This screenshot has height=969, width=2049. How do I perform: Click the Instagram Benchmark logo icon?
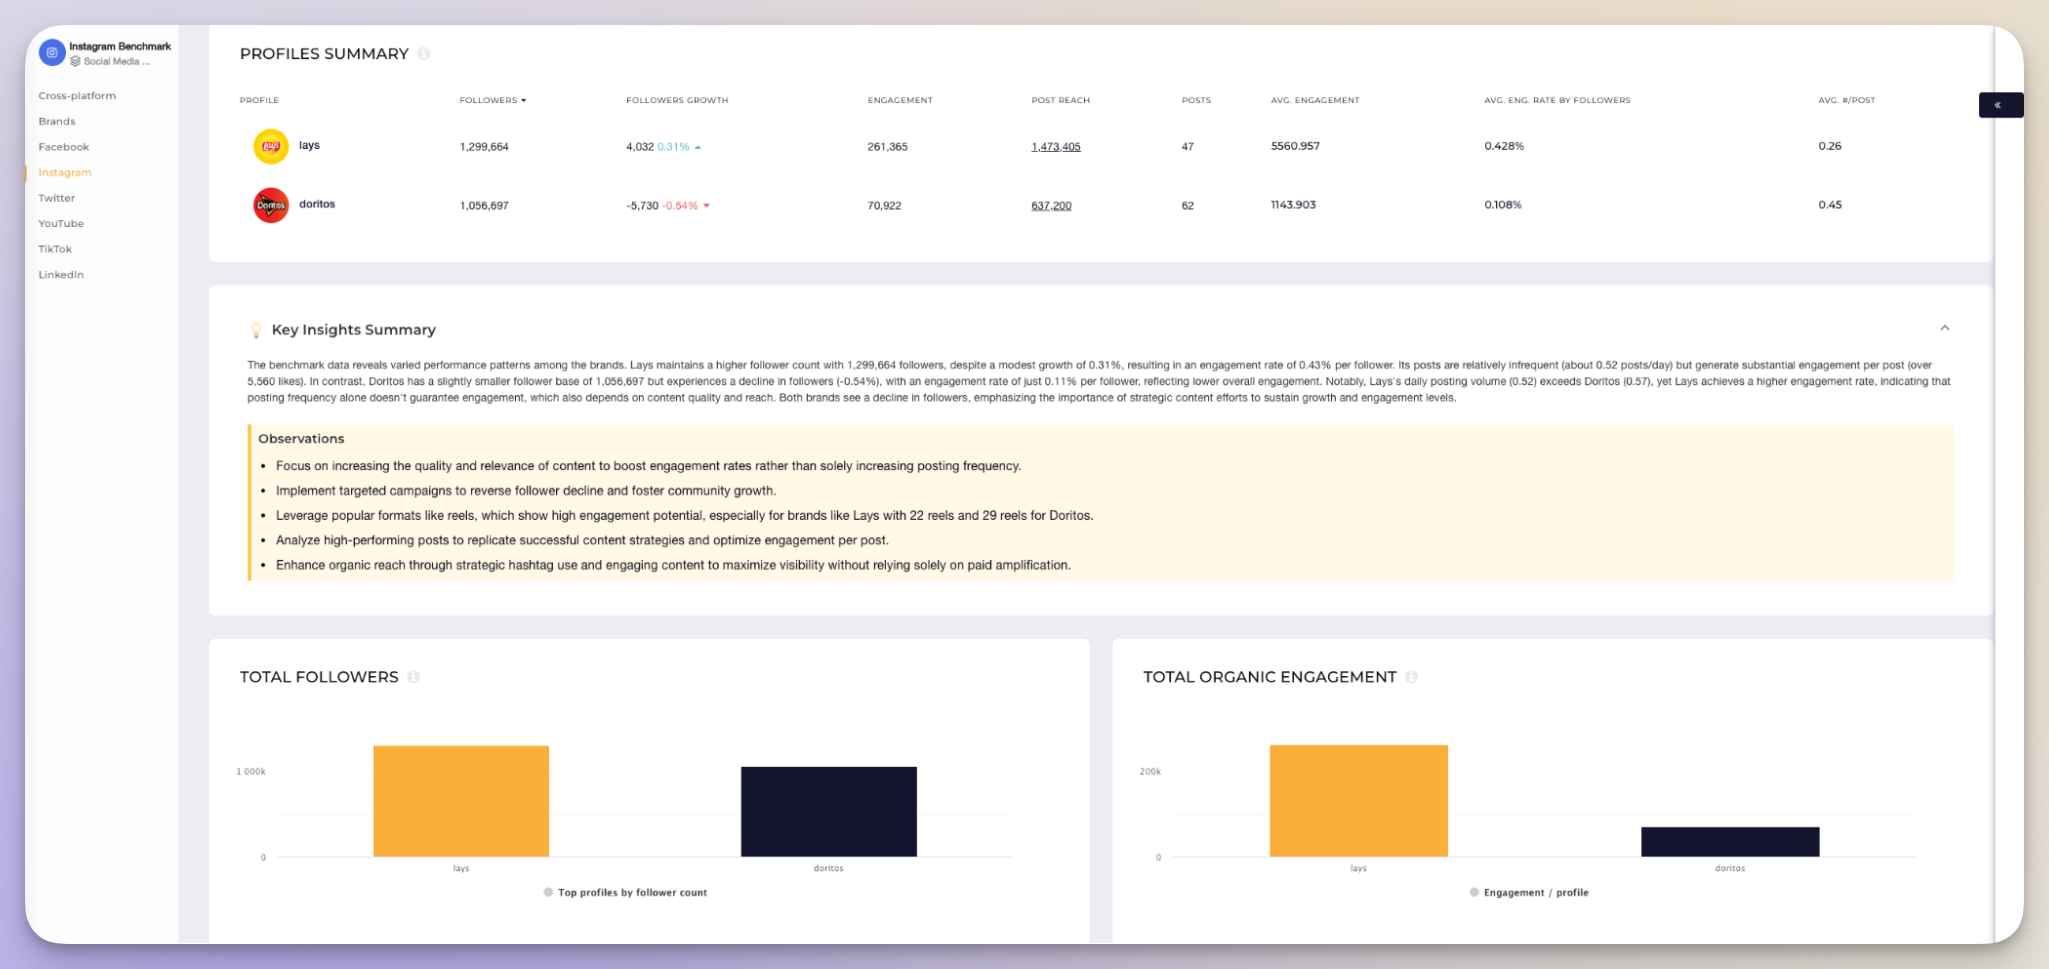(x=52, y=52)
